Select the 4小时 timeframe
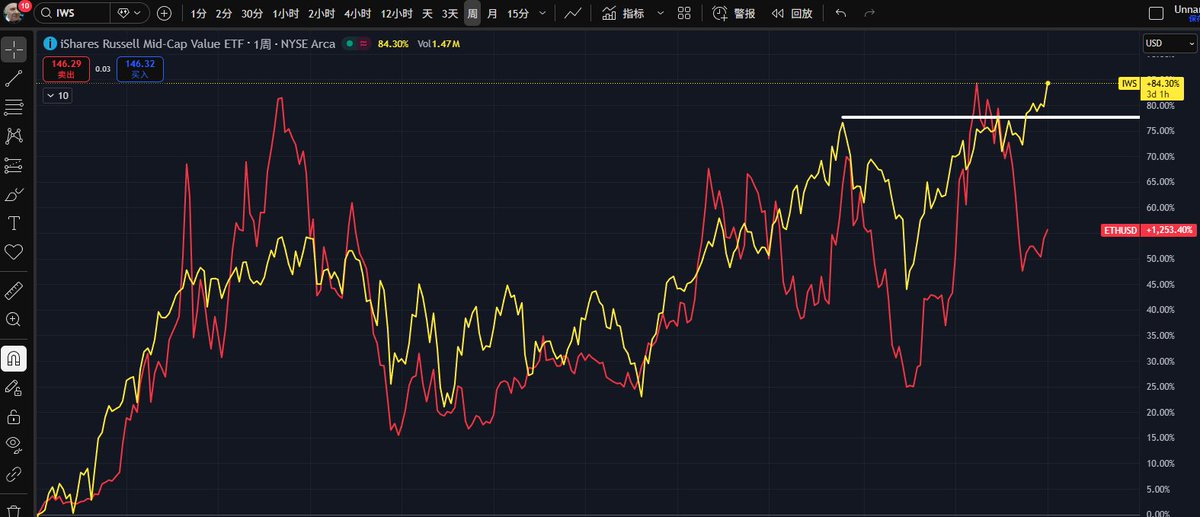 (x=356, y=13)
